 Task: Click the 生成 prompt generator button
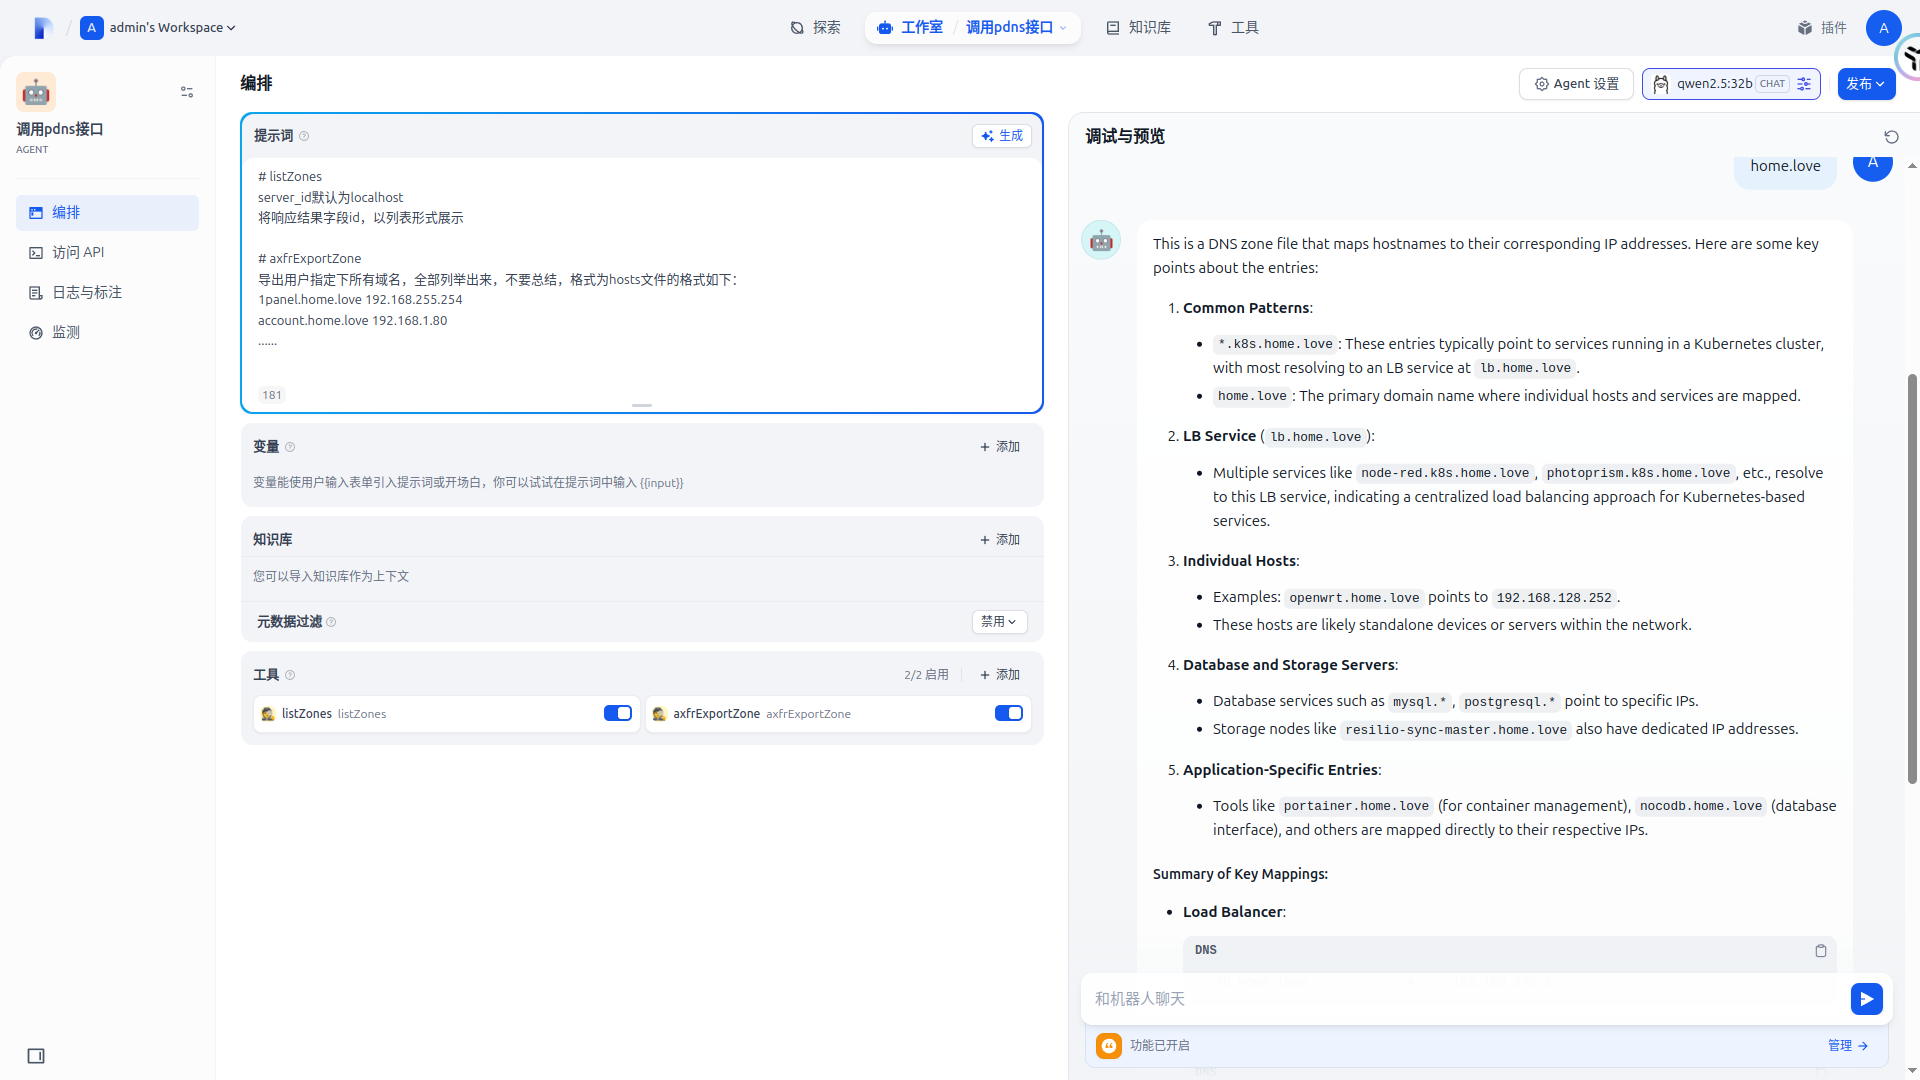pyautogui.click(x=1002, y=136)
